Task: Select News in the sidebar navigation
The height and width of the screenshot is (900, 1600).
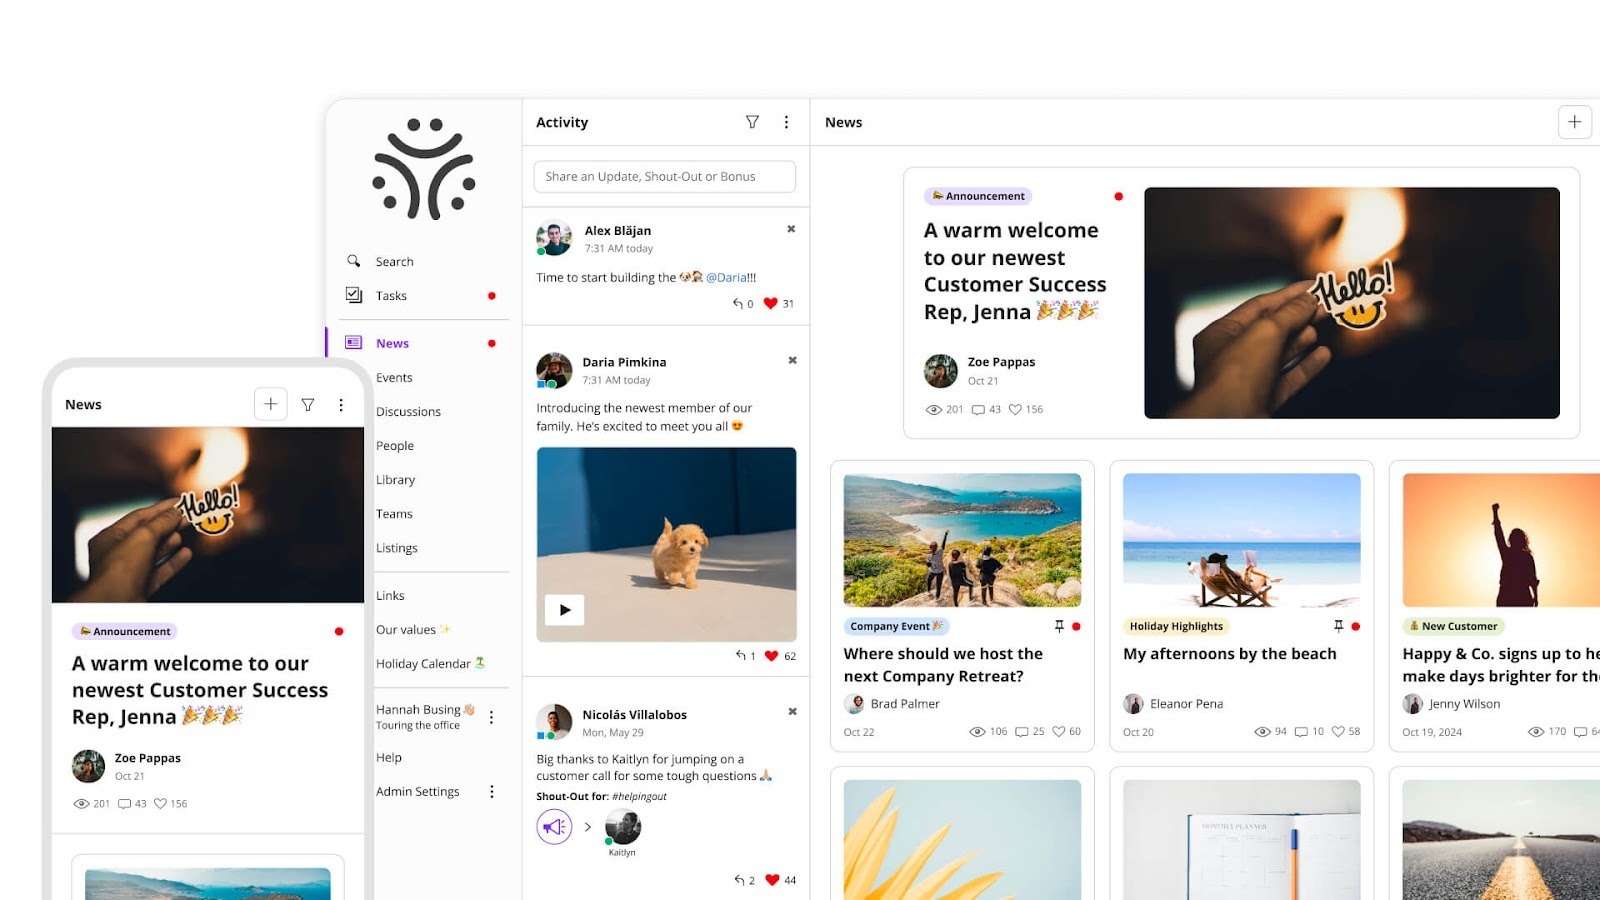Action: click(392, 343)
